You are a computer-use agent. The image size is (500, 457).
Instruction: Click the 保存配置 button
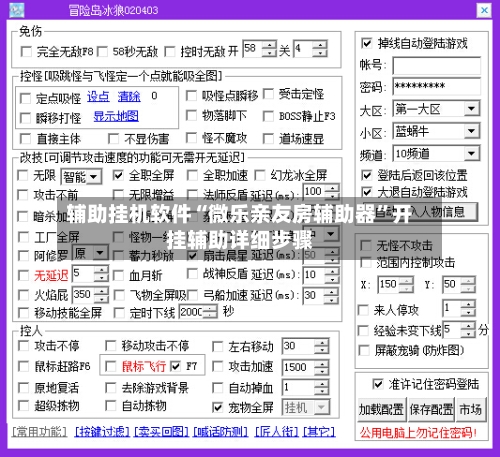432,409
